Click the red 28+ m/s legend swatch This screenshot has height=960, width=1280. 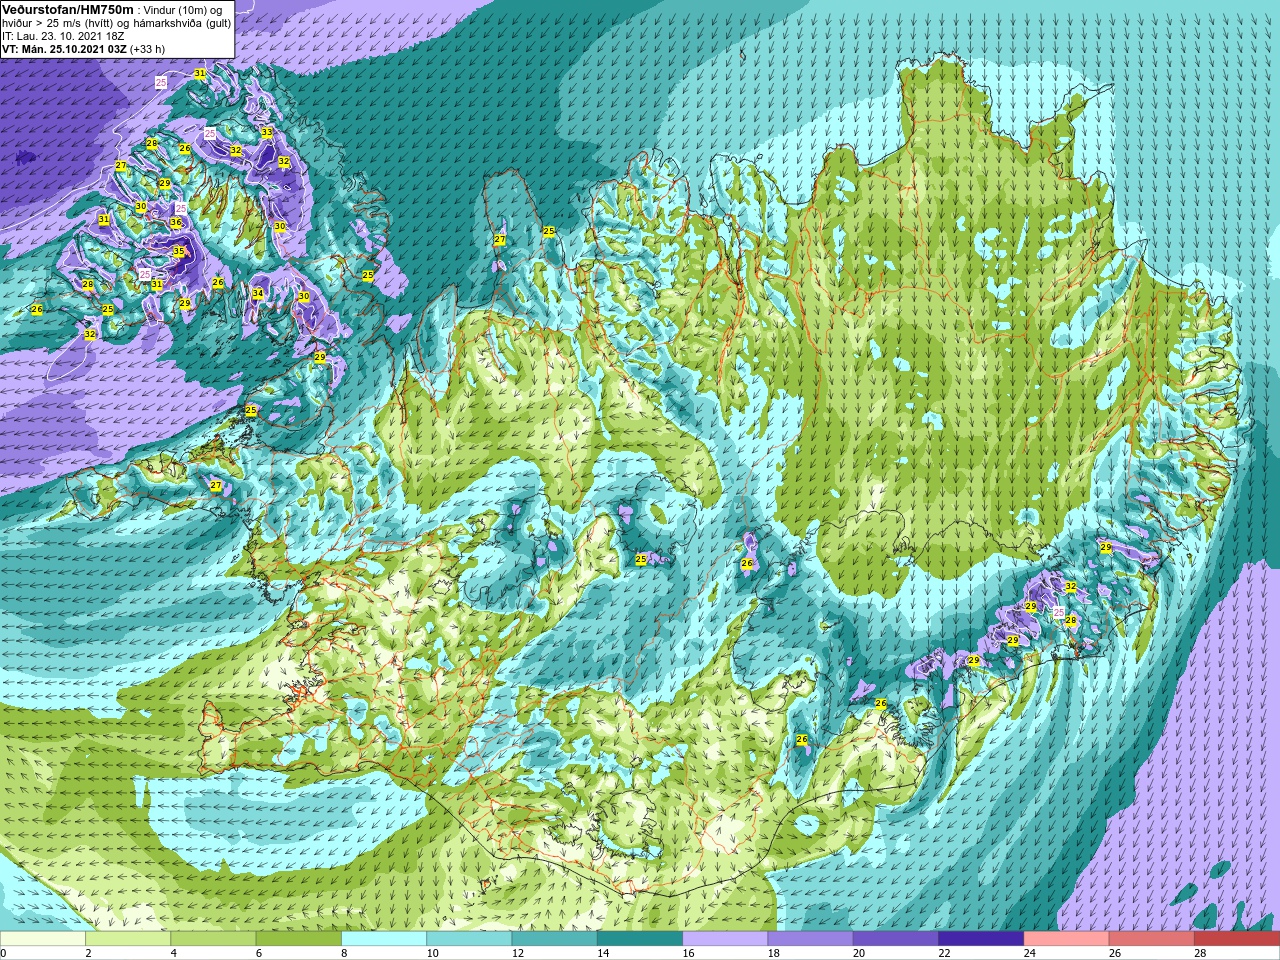(1237, 939)
